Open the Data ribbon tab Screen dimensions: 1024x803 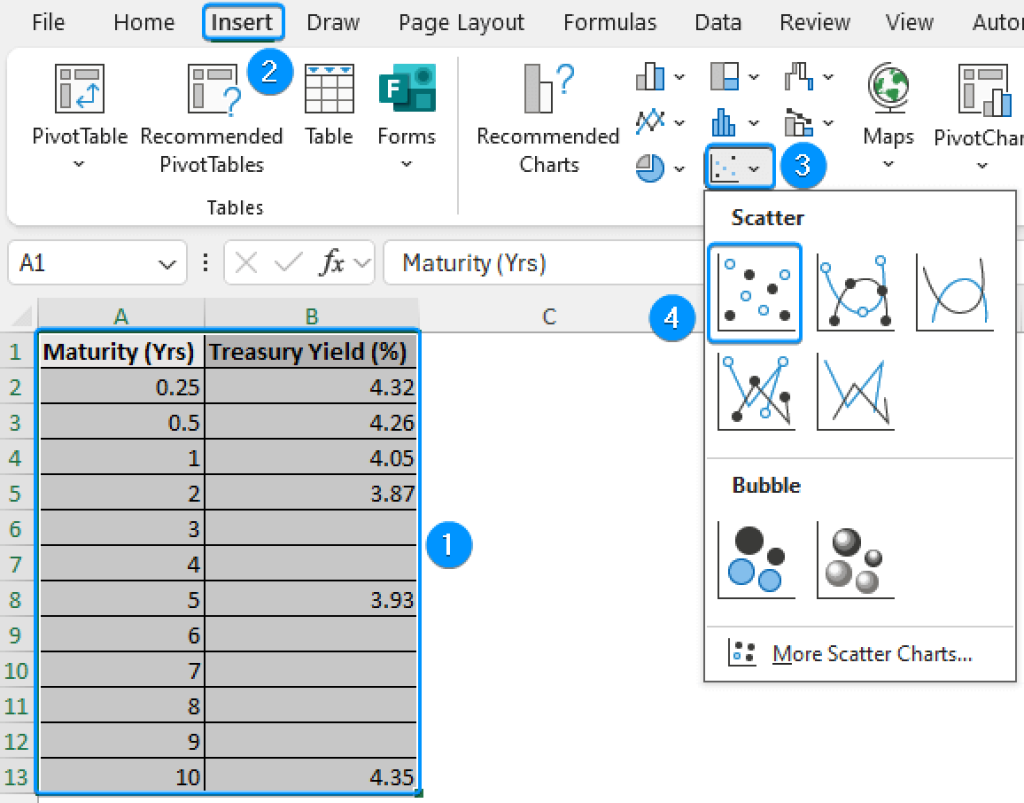(717, 22)
